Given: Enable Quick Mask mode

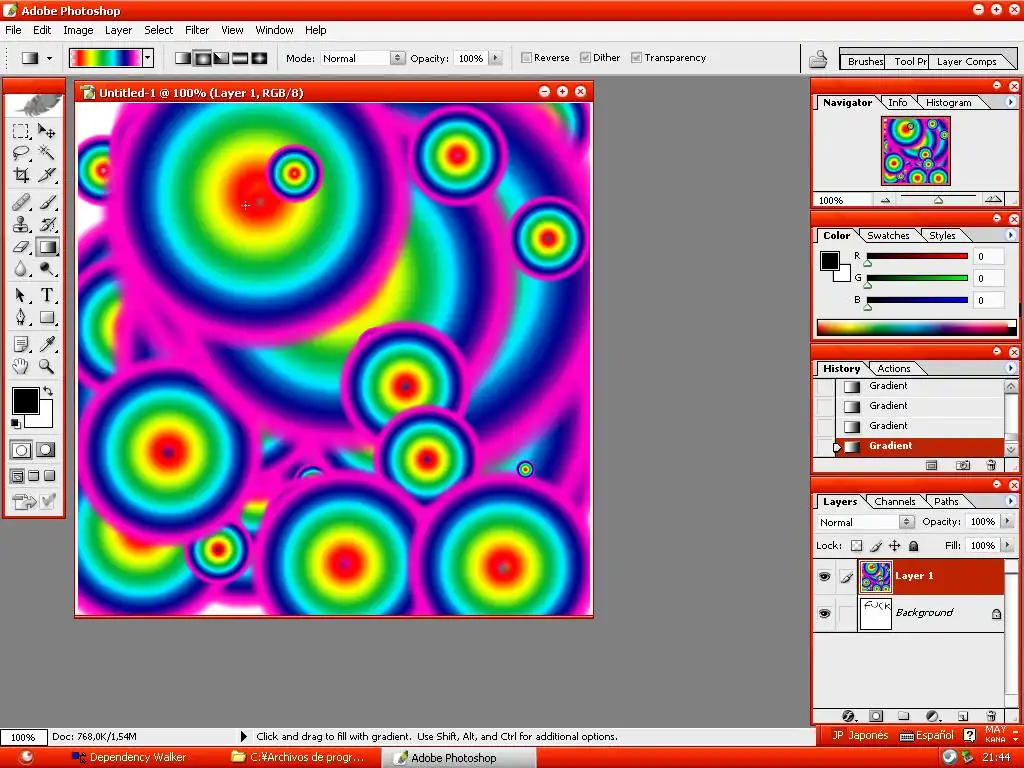Looking at the screenshot, I should point(46,450).
